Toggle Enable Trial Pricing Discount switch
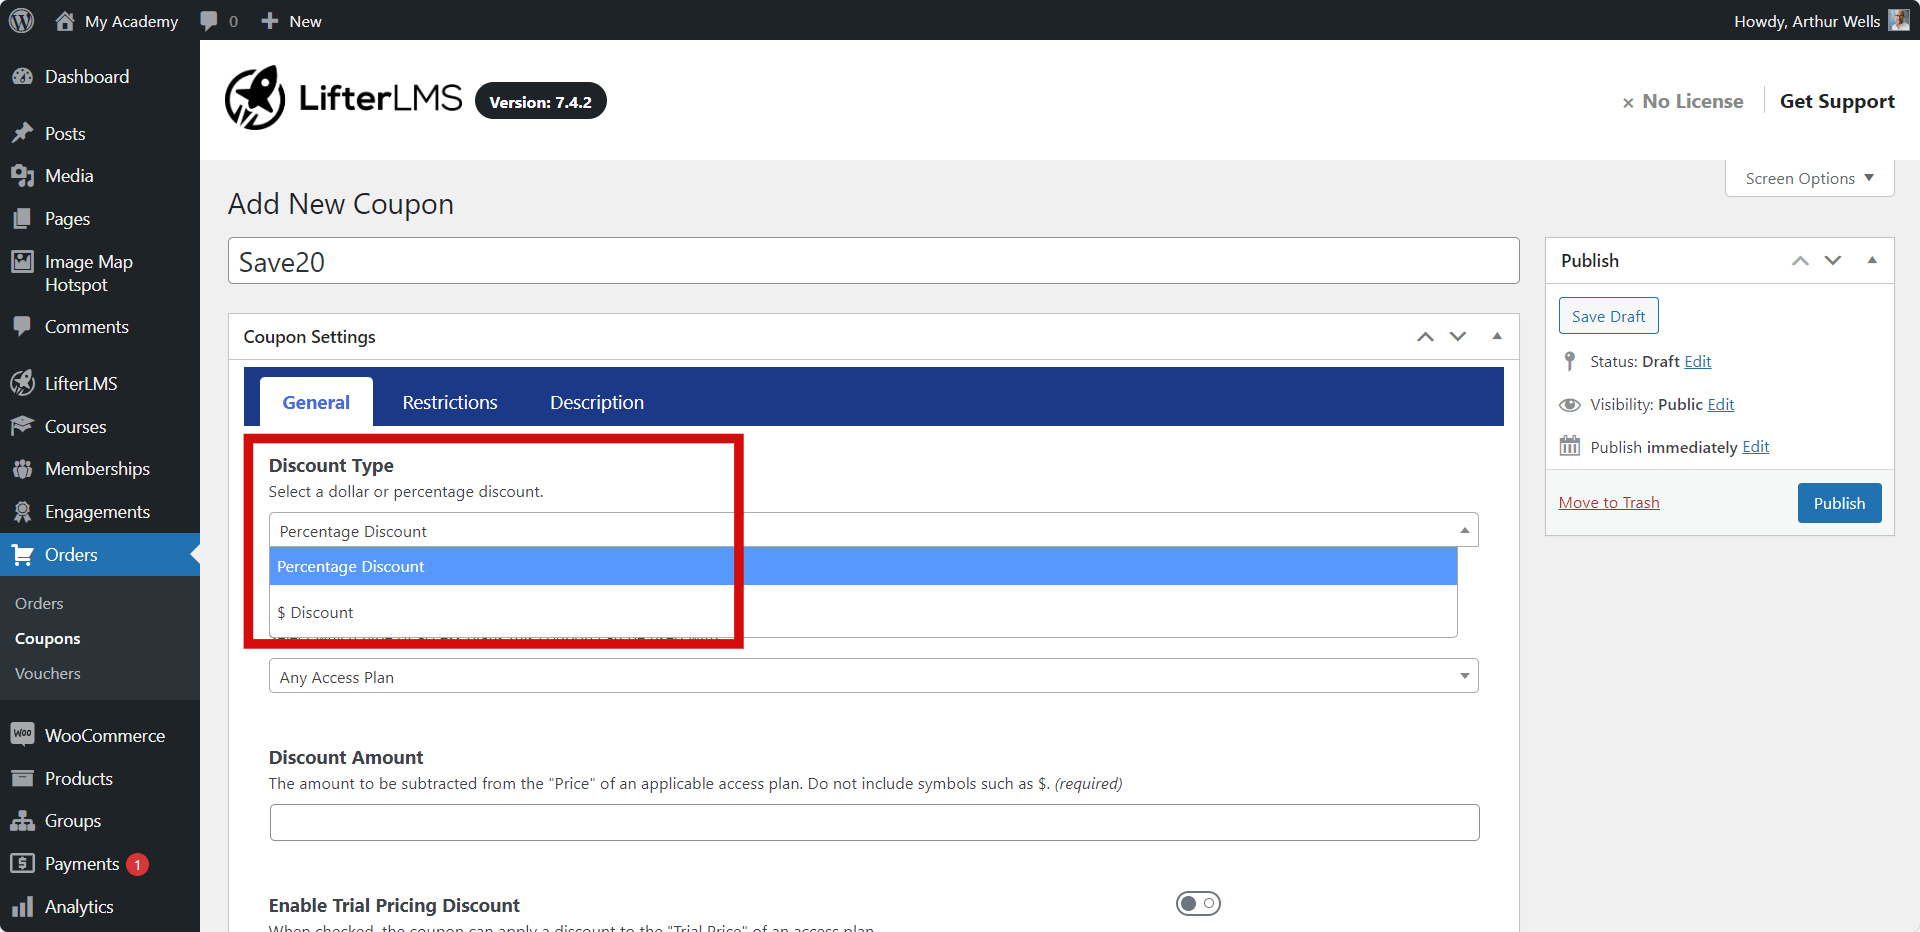1920x932 pixels. pyautogui.click(x=1198, y=904)
